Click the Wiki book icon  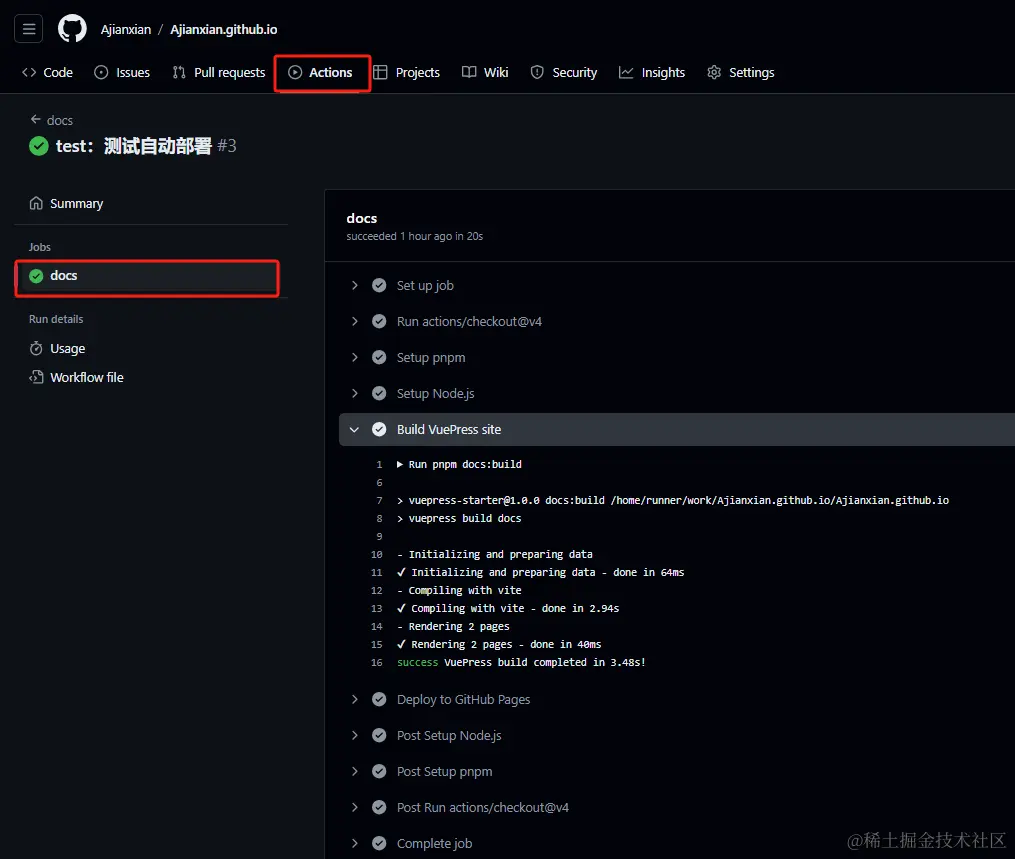tap(469, 72)
